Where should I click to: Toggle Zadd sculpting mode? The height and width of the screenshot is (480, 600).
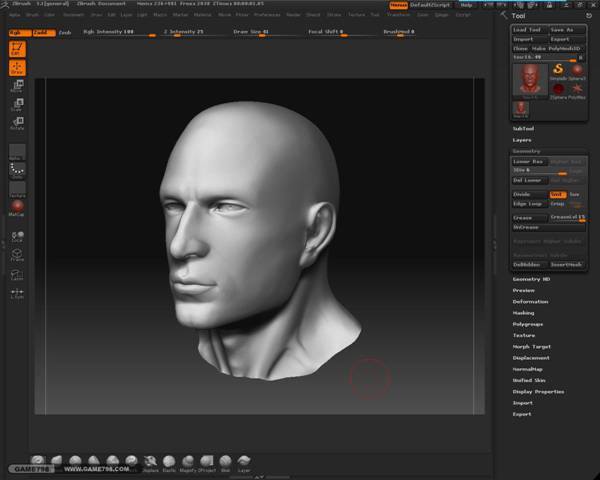coord(42,32)
